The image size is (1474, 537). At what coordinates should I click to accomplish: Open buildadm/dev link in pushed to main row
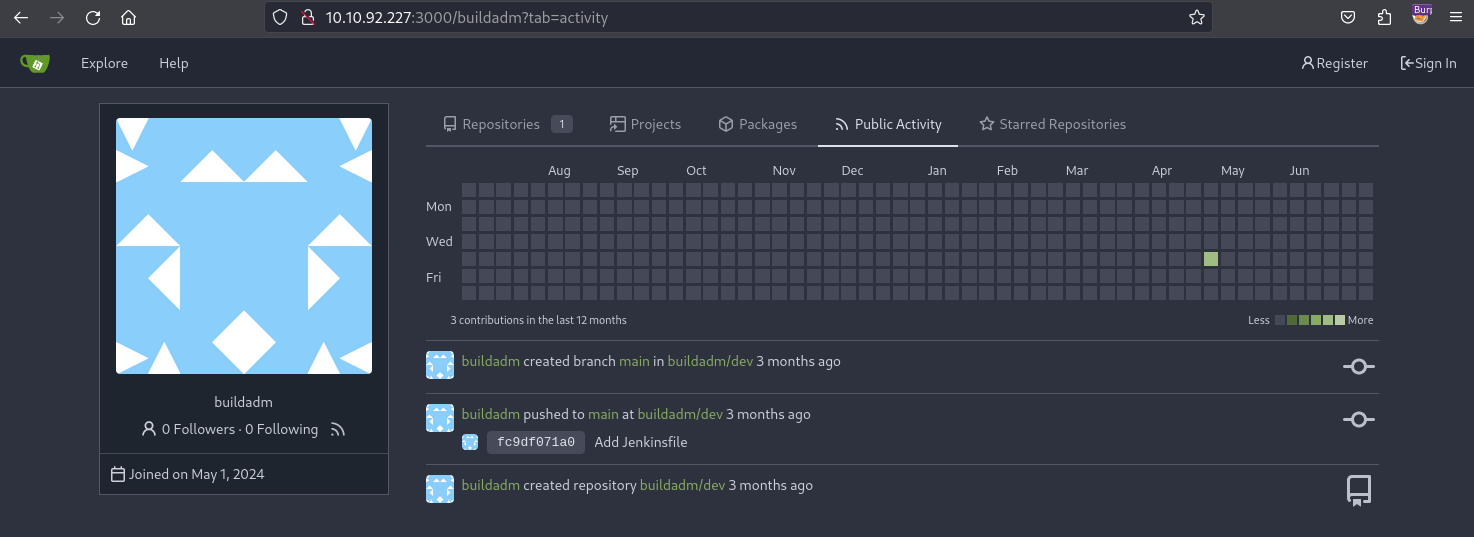pos(680,414)
